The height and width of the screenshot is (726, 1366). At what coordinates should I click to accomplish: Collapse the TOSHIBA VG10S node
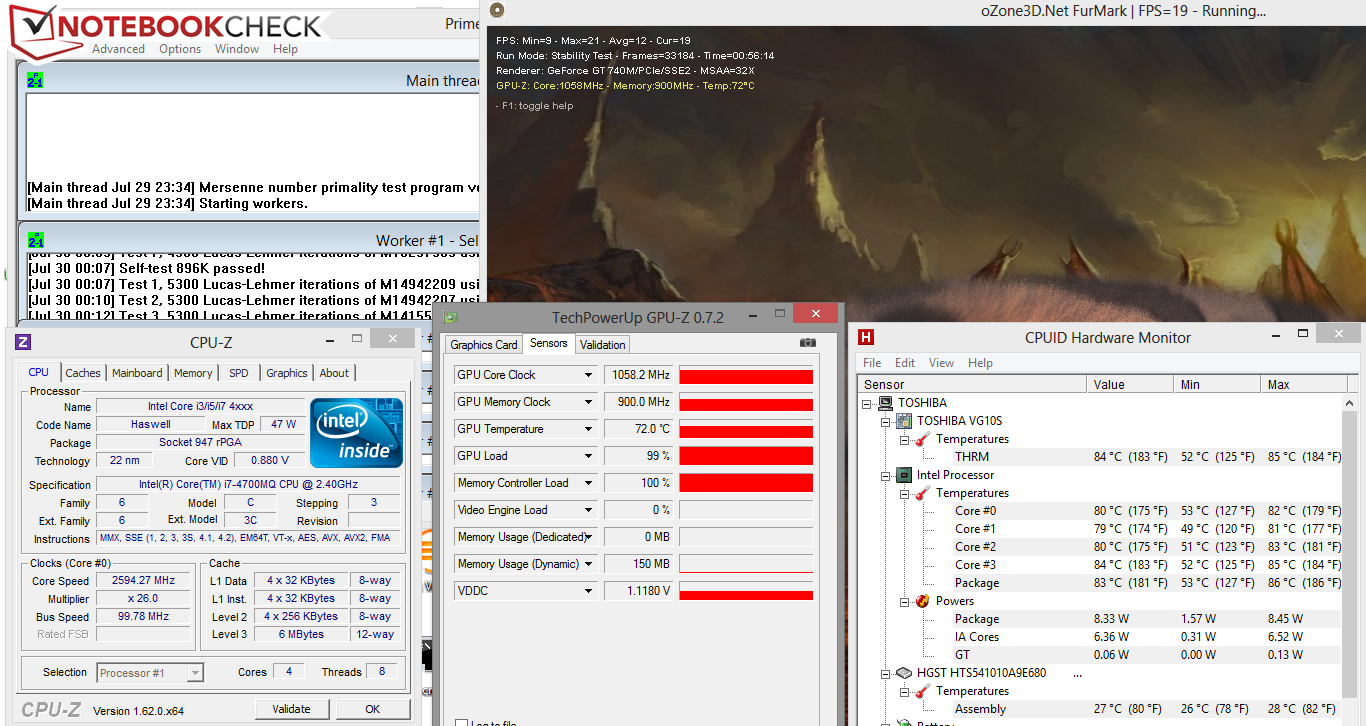(x=886, y=421)
